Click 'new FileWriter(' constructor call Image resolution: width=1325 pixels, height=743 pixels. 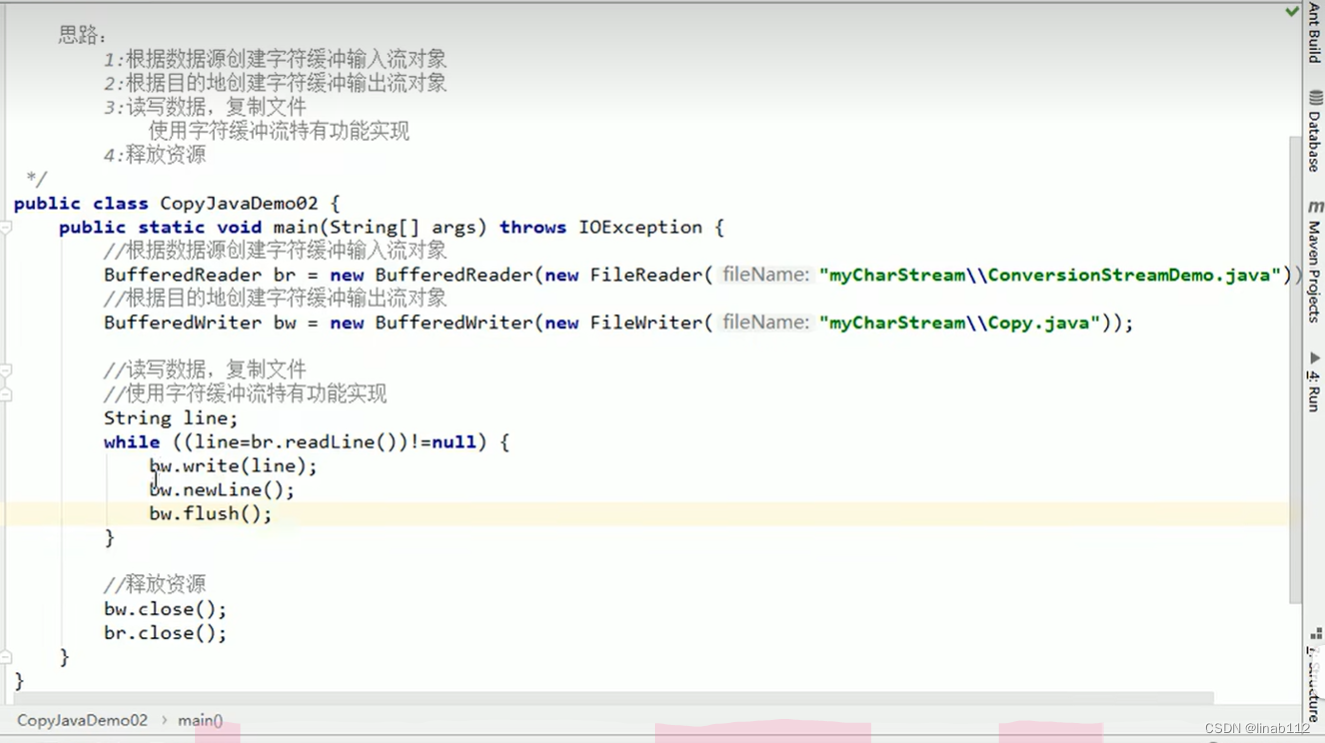tap(629, 323)
